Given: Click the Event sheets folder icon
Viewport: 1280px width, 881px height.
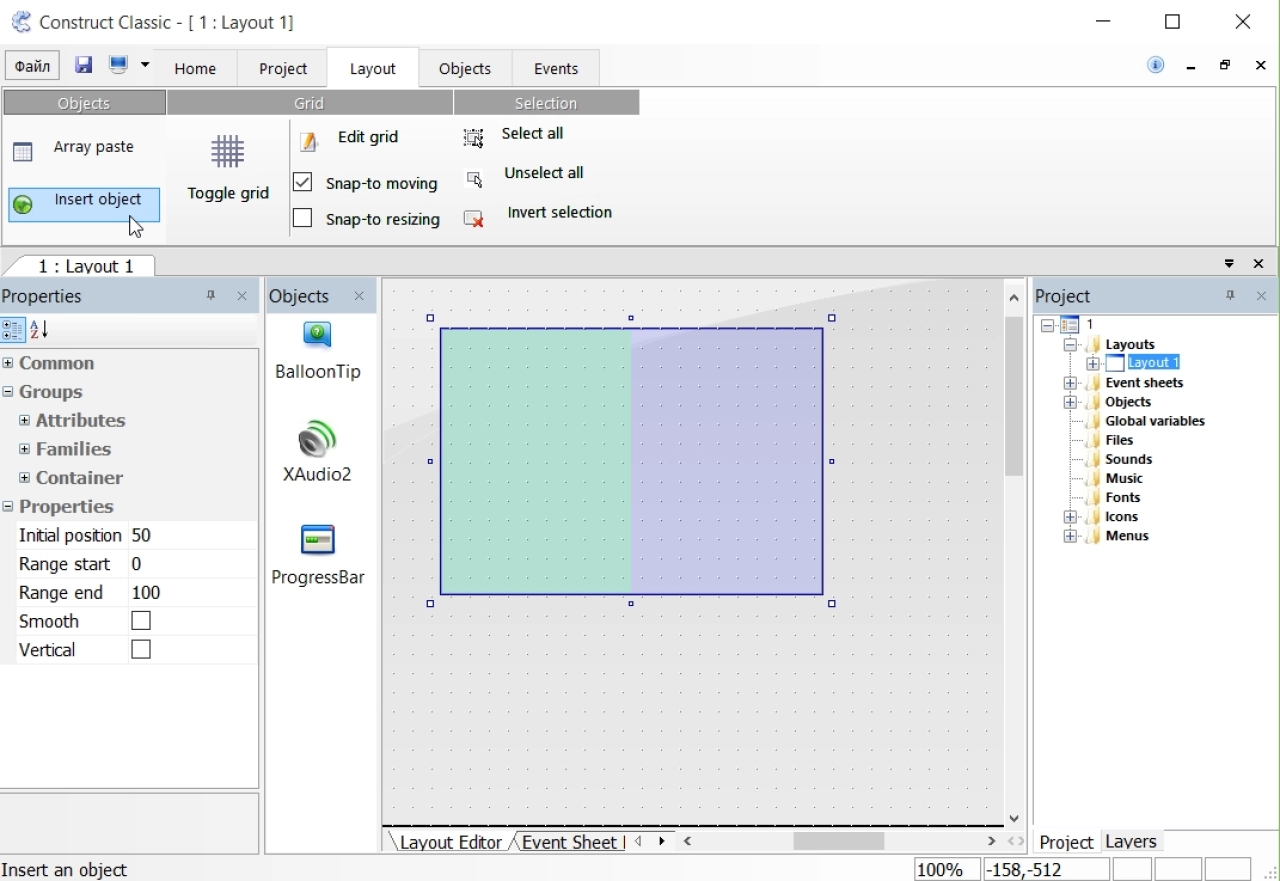Looking at the screenshot, I should [1093, 383].
